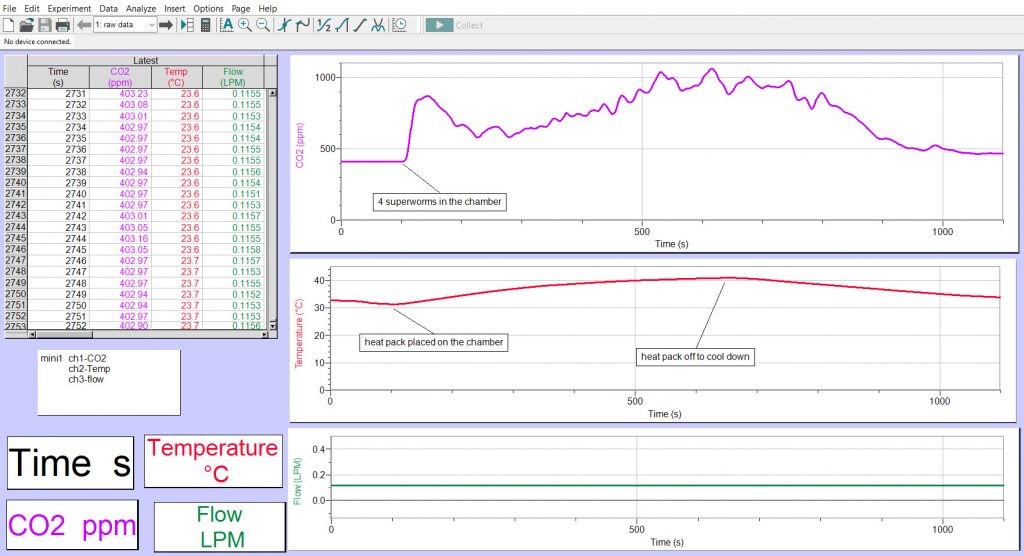1024x556 pixels.
Task: Click the New file icon
Action: (x=9, y=25)
